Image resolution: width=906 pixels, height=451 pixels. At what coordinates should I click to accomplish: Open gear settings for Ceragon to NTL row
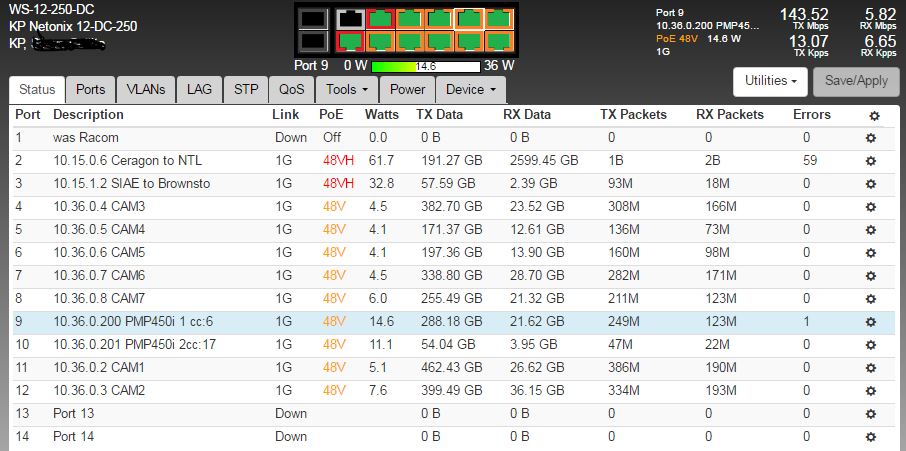pos(870,160)
